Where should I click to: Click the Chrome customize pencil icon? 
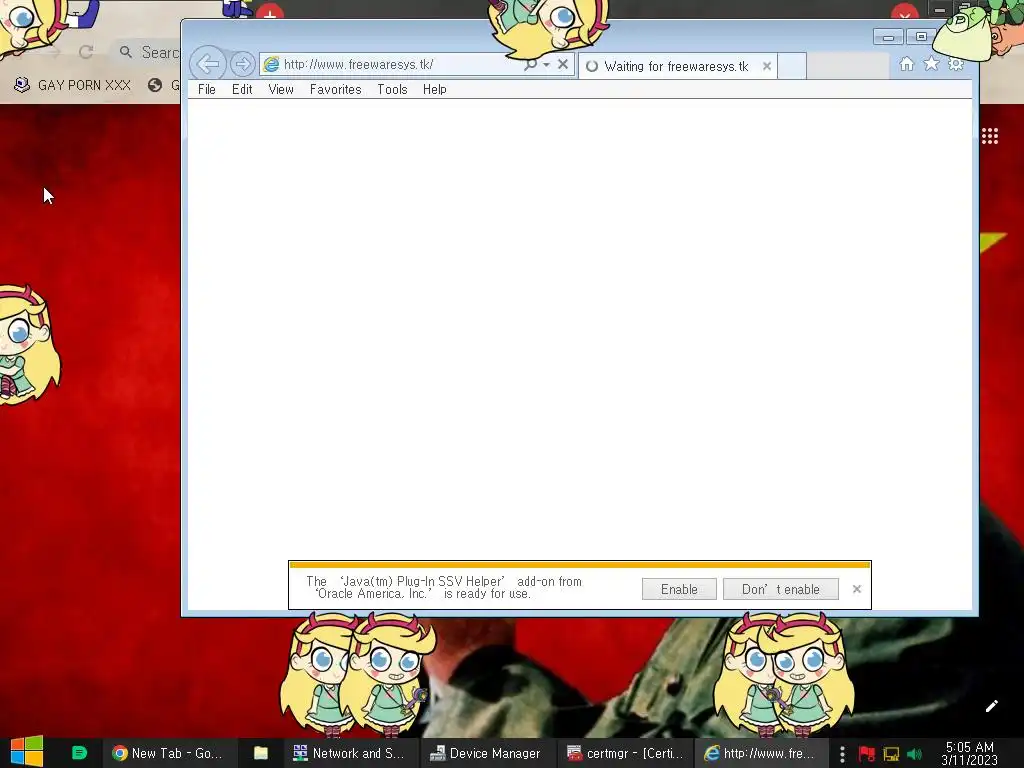pyautogui.click(x=991, y=706)
